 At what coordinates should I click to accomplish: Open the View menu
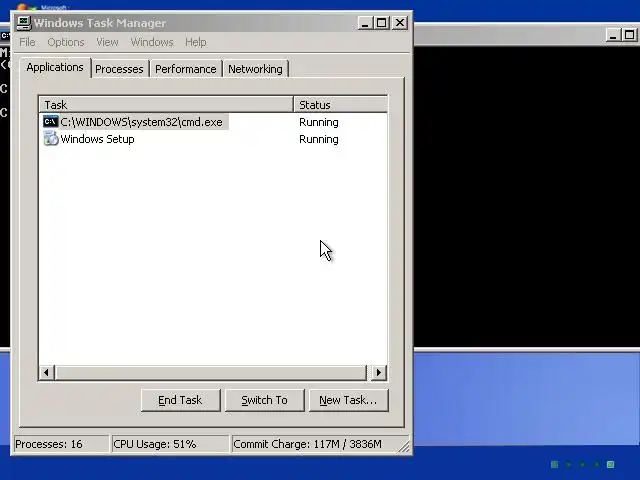pyautogui.click(x=107, y=42)
